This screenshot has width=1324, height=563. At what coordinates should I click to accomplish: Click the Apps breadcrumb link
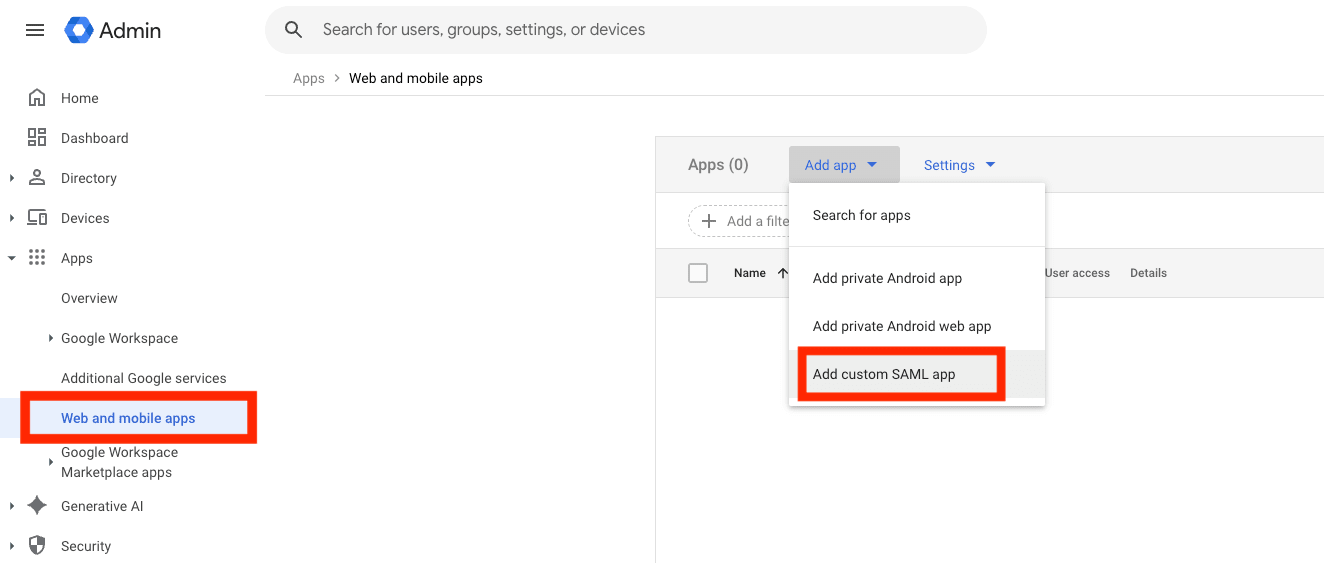pos(308,78)
